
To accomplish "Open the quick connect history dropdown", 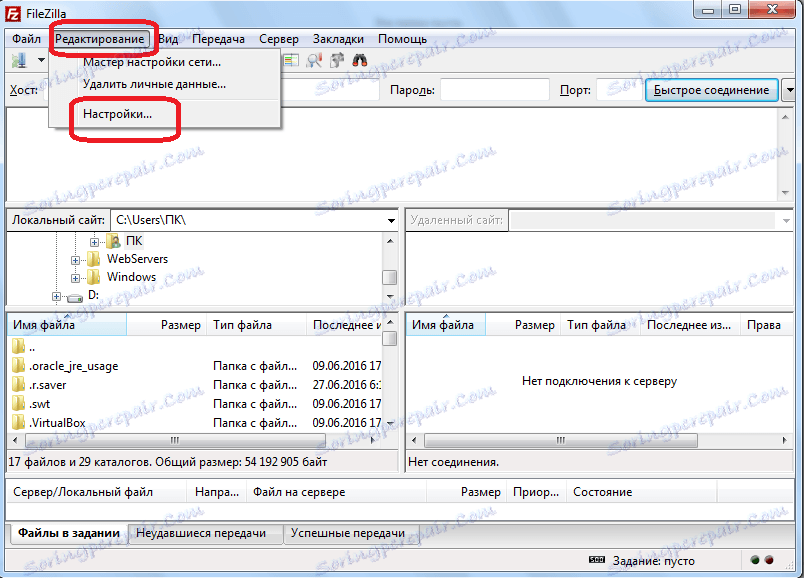I will pyautogui.click(x=790, y=90).
